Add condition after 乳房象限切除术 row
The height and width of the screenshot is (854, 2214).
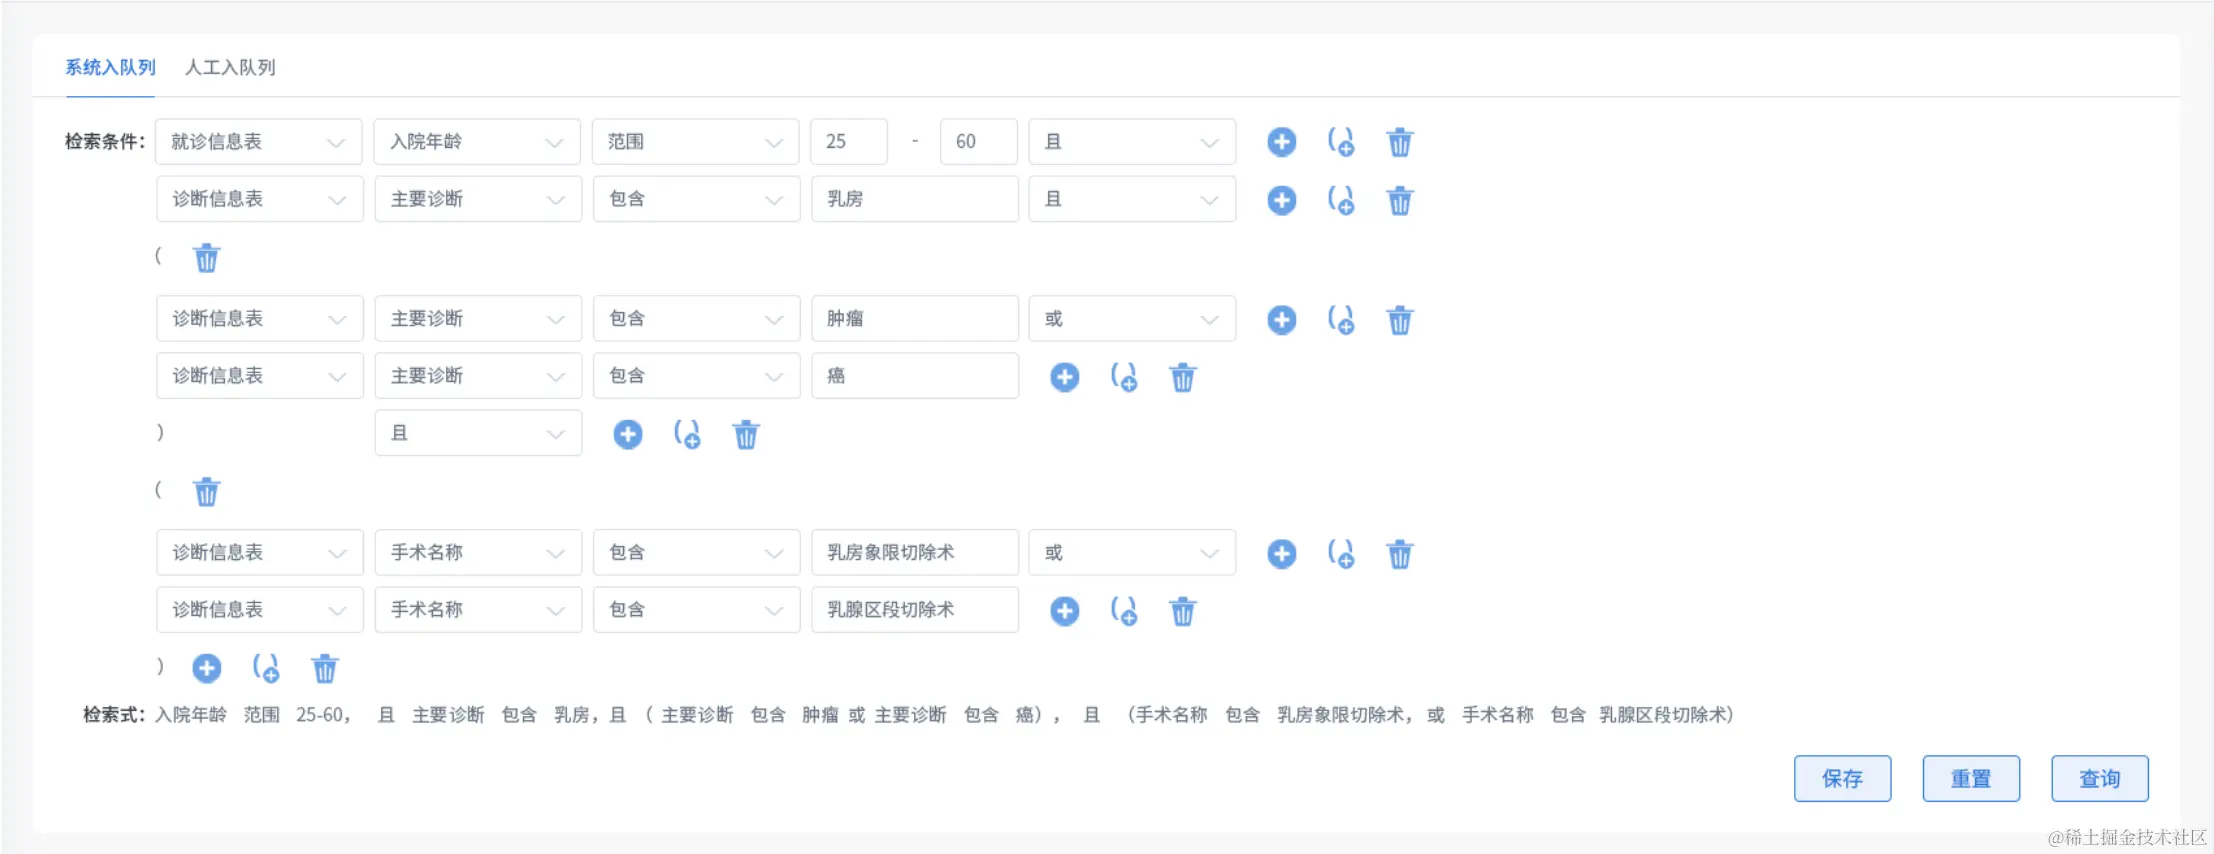[x=1281, y=554]
